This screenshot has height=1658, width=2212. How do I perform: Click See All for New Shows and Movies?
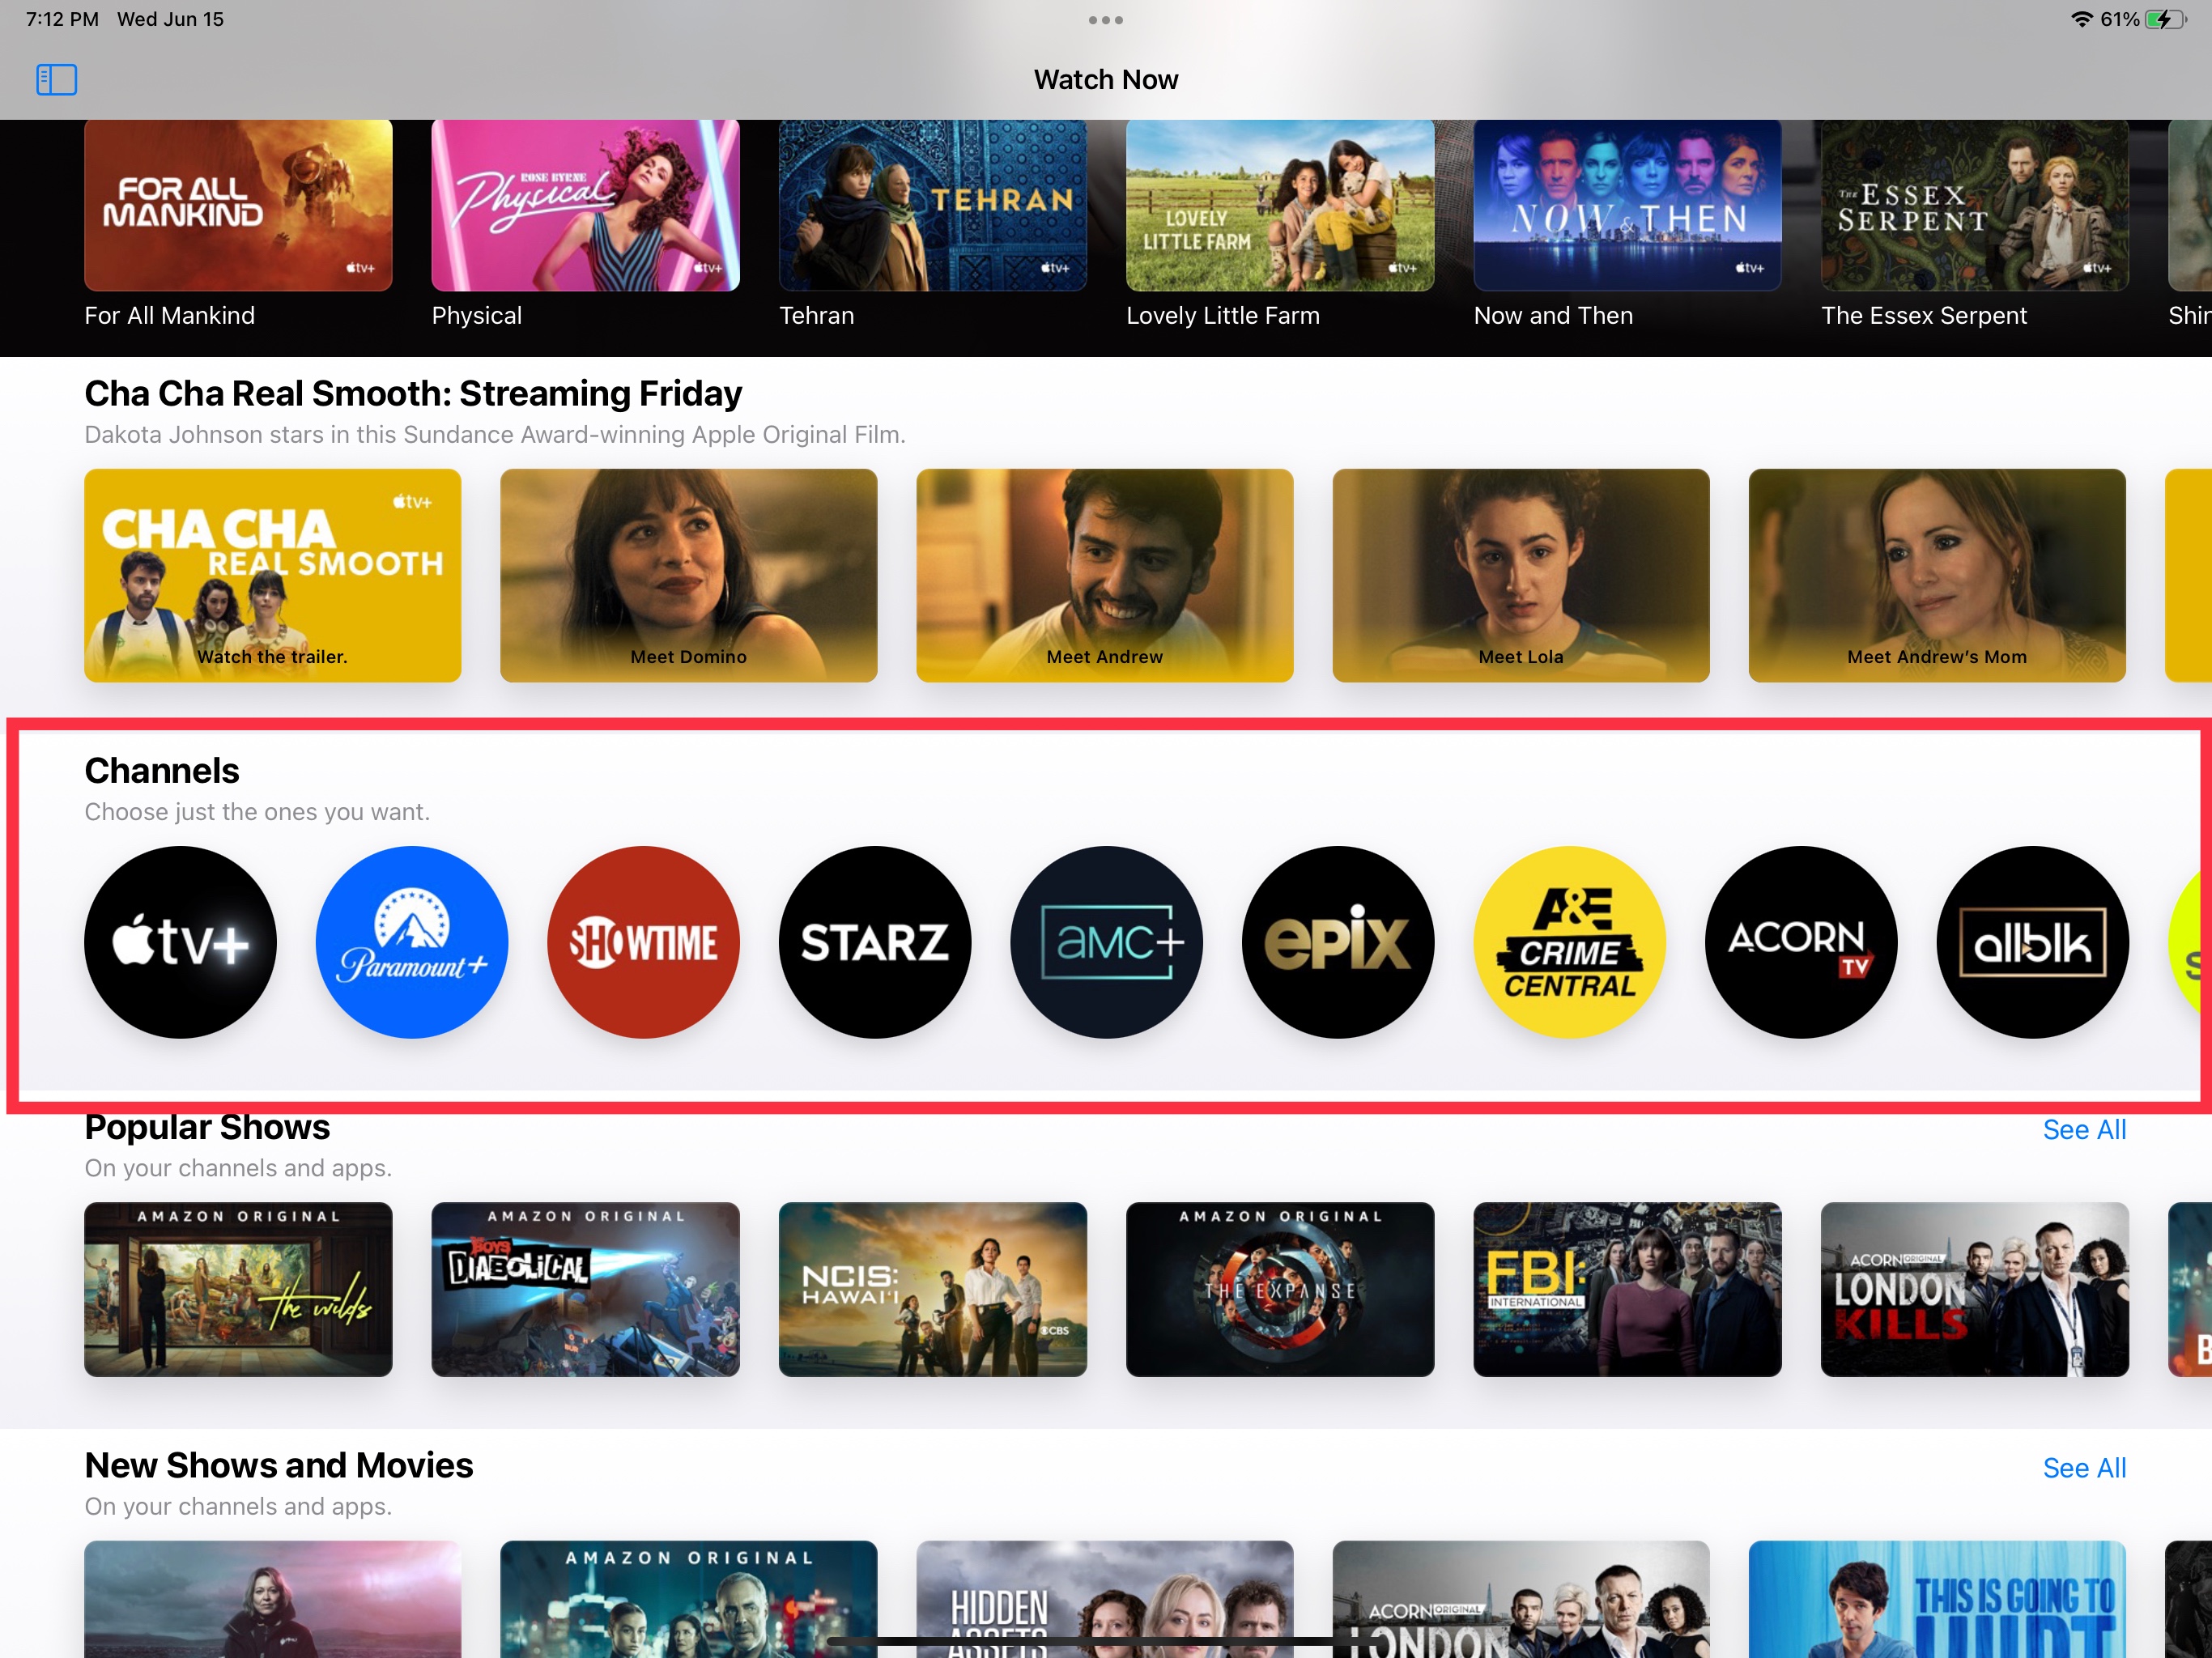pos(2084,1468)
